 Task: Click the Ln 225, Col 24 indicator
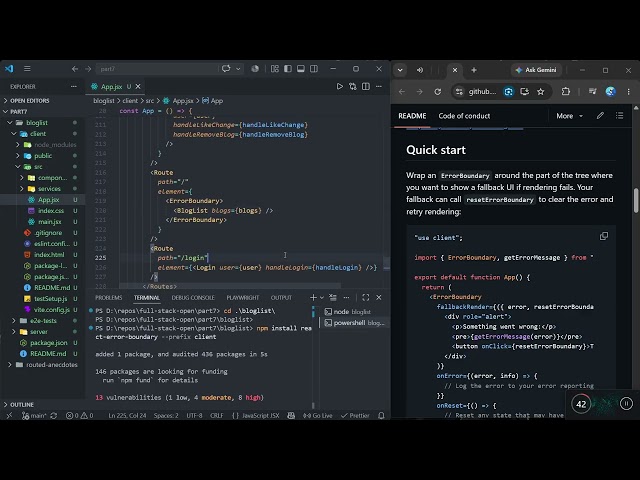pyautogui.click(x=127, y=416)
